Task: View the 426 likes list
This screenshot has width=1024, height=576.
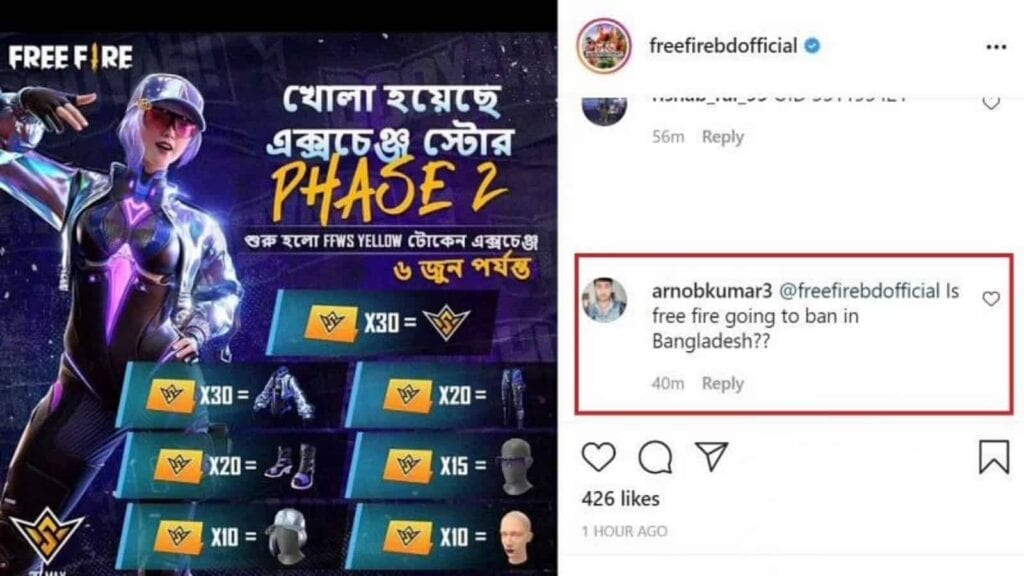Action: click(x=620, y=499)
